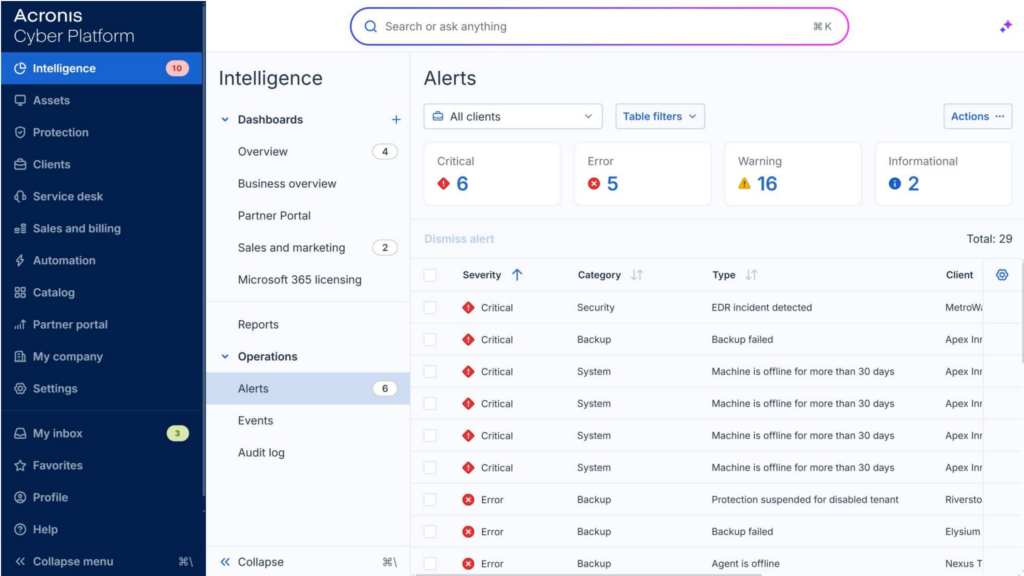
Task: Sort by Severity using arrow icon
Action: 517,275
